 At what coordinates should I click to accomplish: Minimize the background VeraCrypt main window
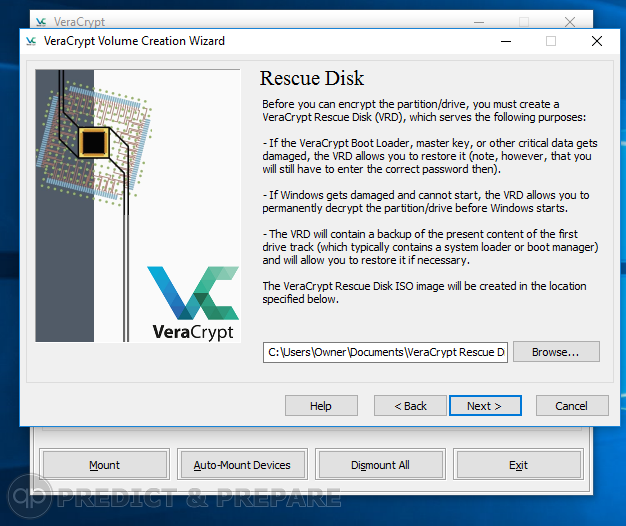(x=479, y=22)
